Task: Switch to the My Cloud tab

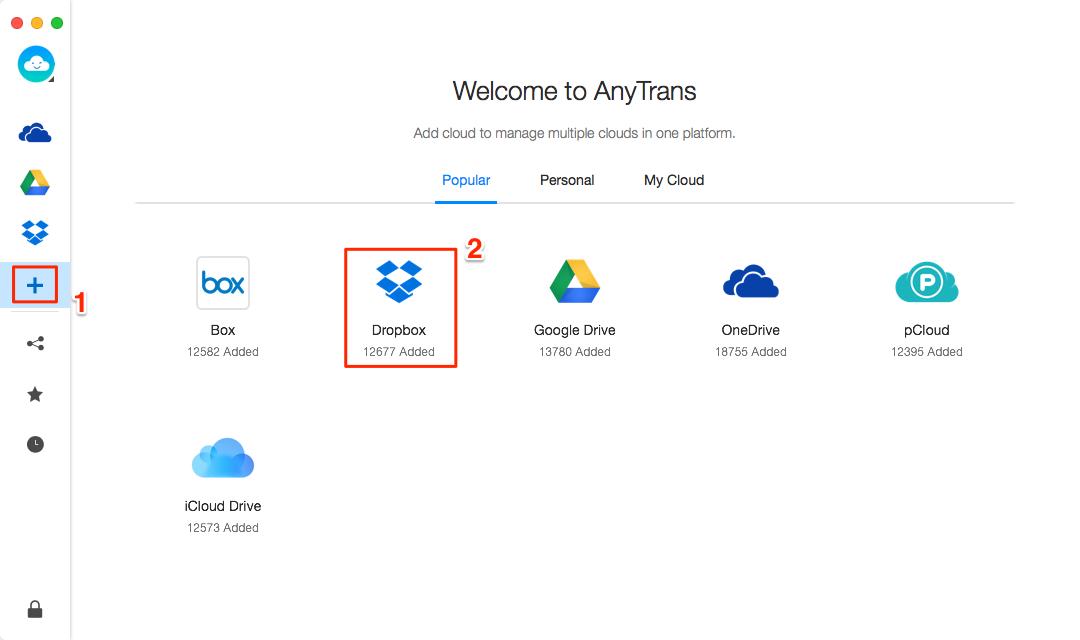Action: (674, 180)
